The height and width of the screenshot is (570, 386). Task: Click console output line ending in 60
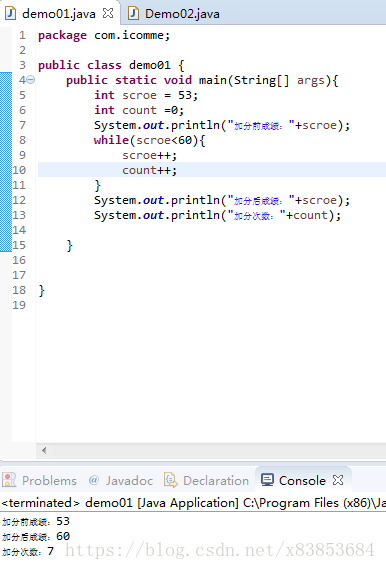[36, 537]
